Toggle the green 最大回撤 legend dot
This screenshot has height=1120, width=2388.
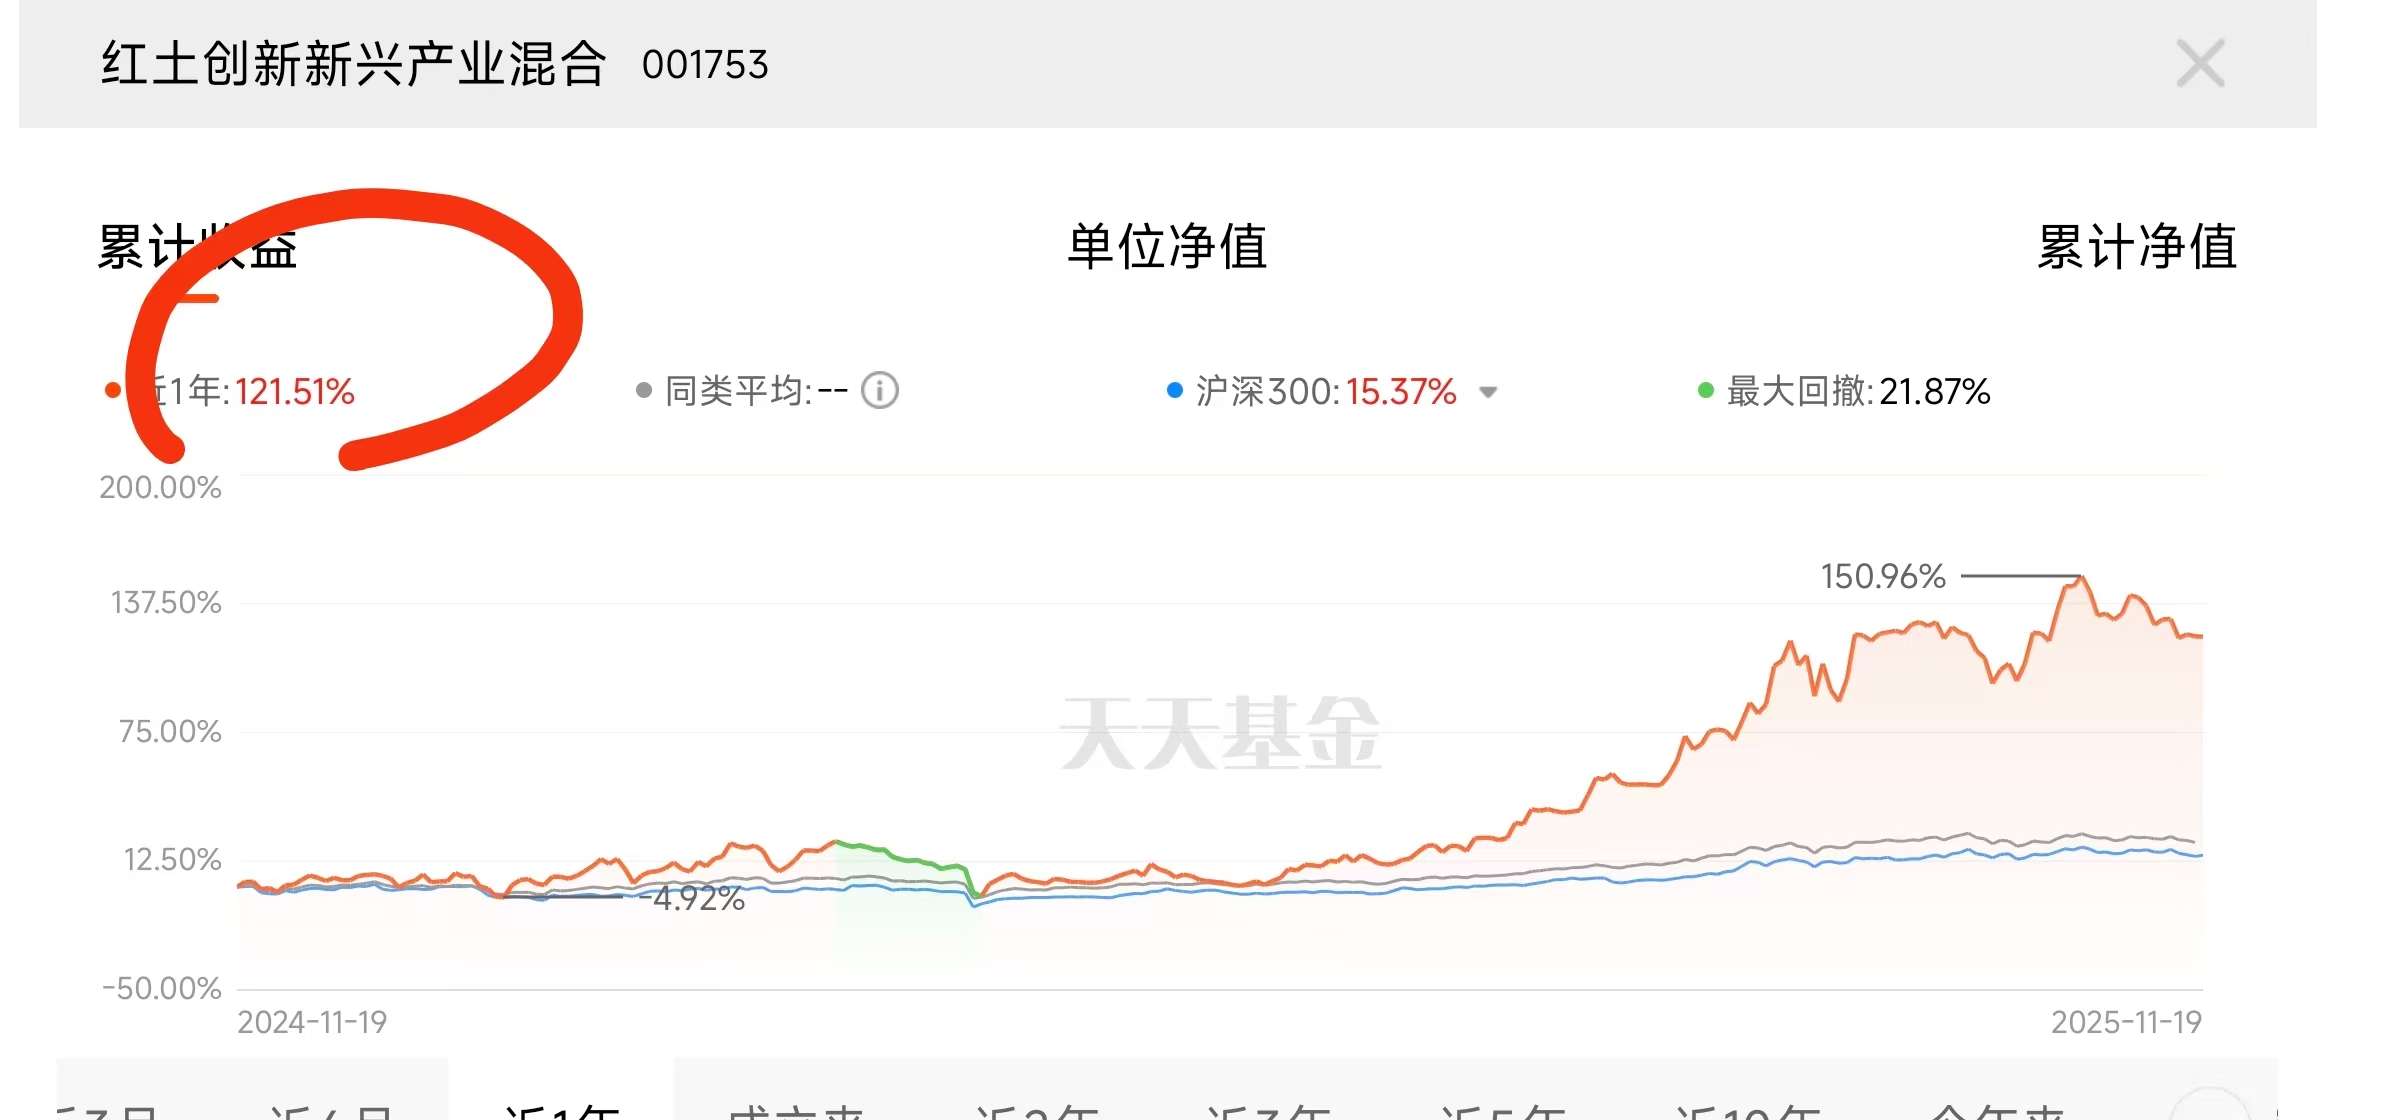point(1706,390)
